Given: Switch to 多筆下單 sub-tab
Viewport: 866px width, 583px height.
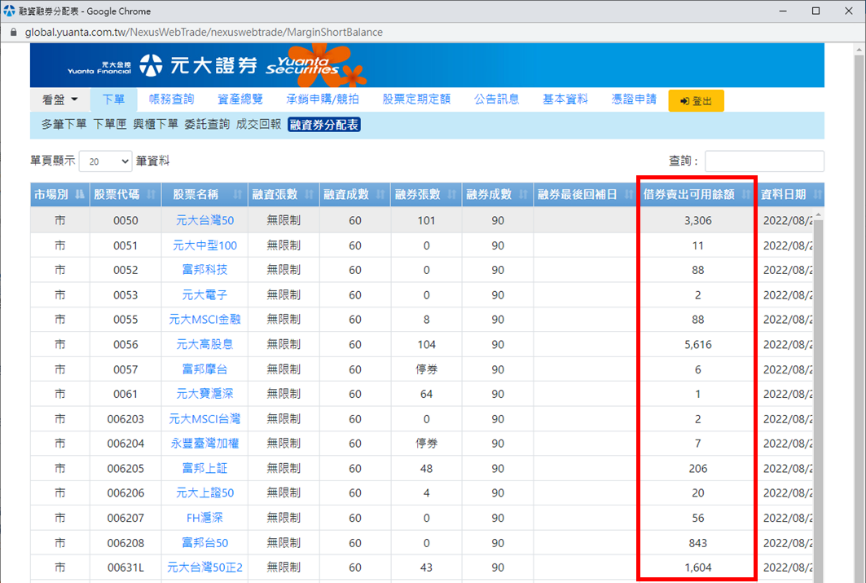Looking at the screenshot, I should point(64,125).
